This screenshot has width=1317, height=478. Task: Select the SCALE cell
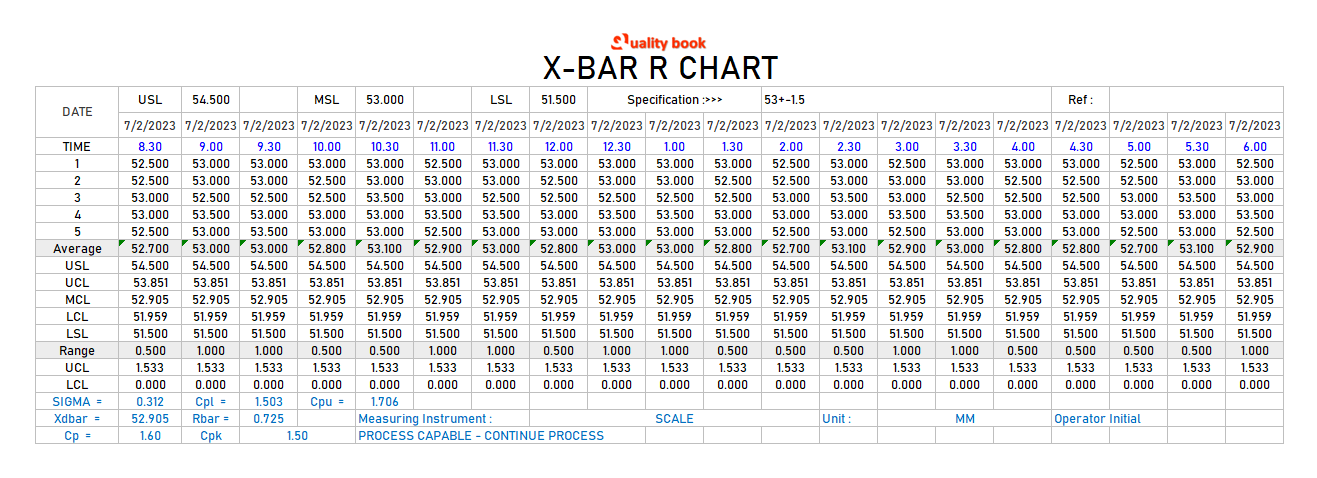point(674,418)
